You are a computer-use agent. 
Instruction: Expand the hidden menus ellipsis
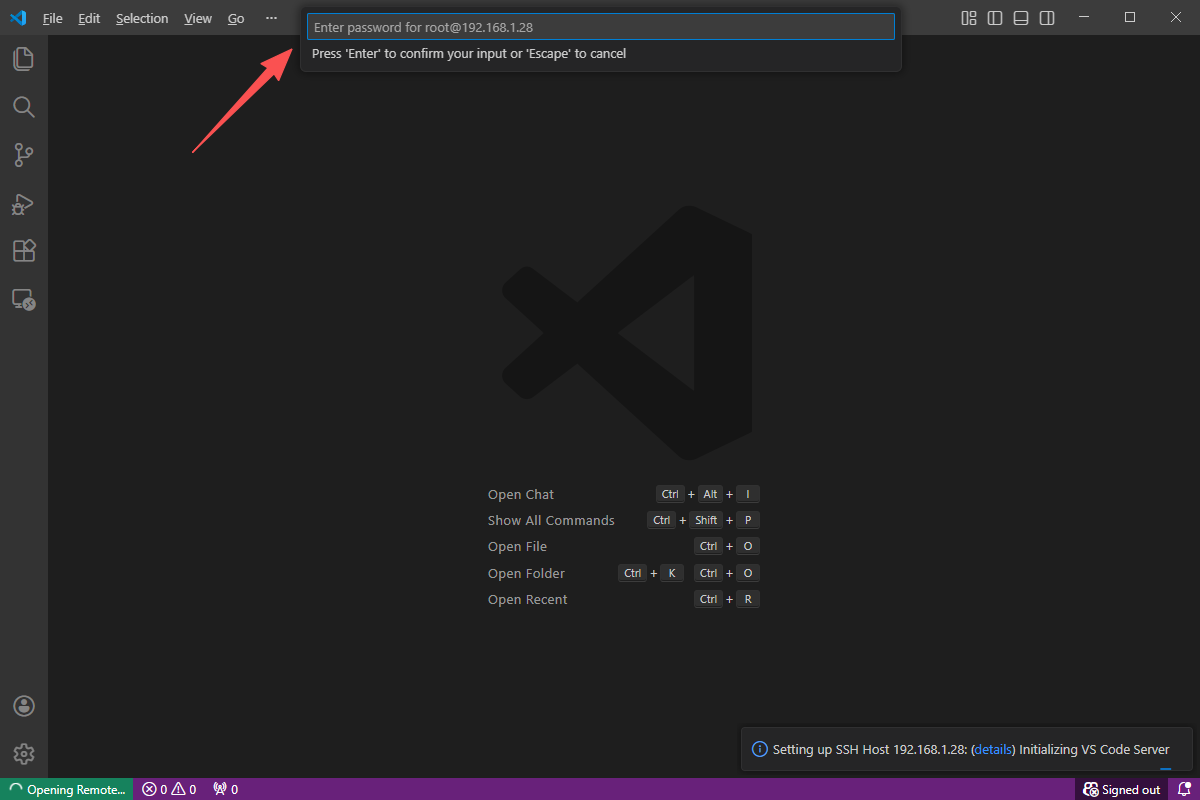[x=271, y=18]
